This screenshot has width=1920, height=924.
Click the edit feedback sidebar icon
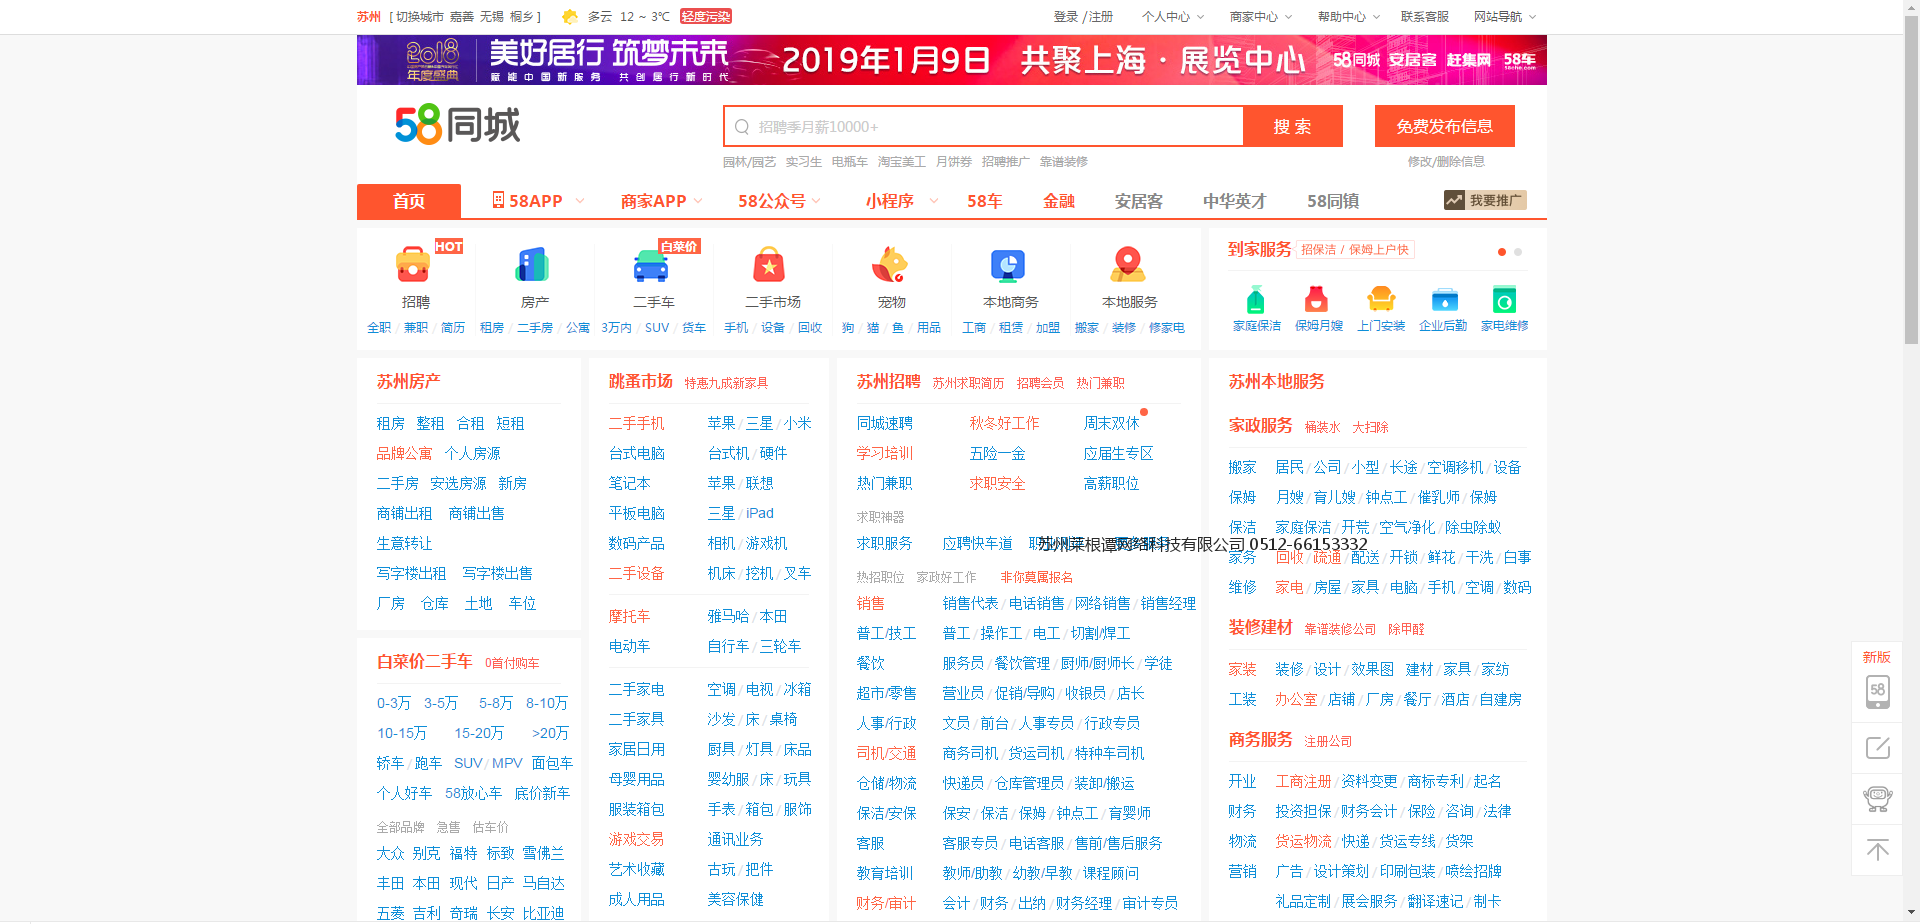(x=1877, y=747)
